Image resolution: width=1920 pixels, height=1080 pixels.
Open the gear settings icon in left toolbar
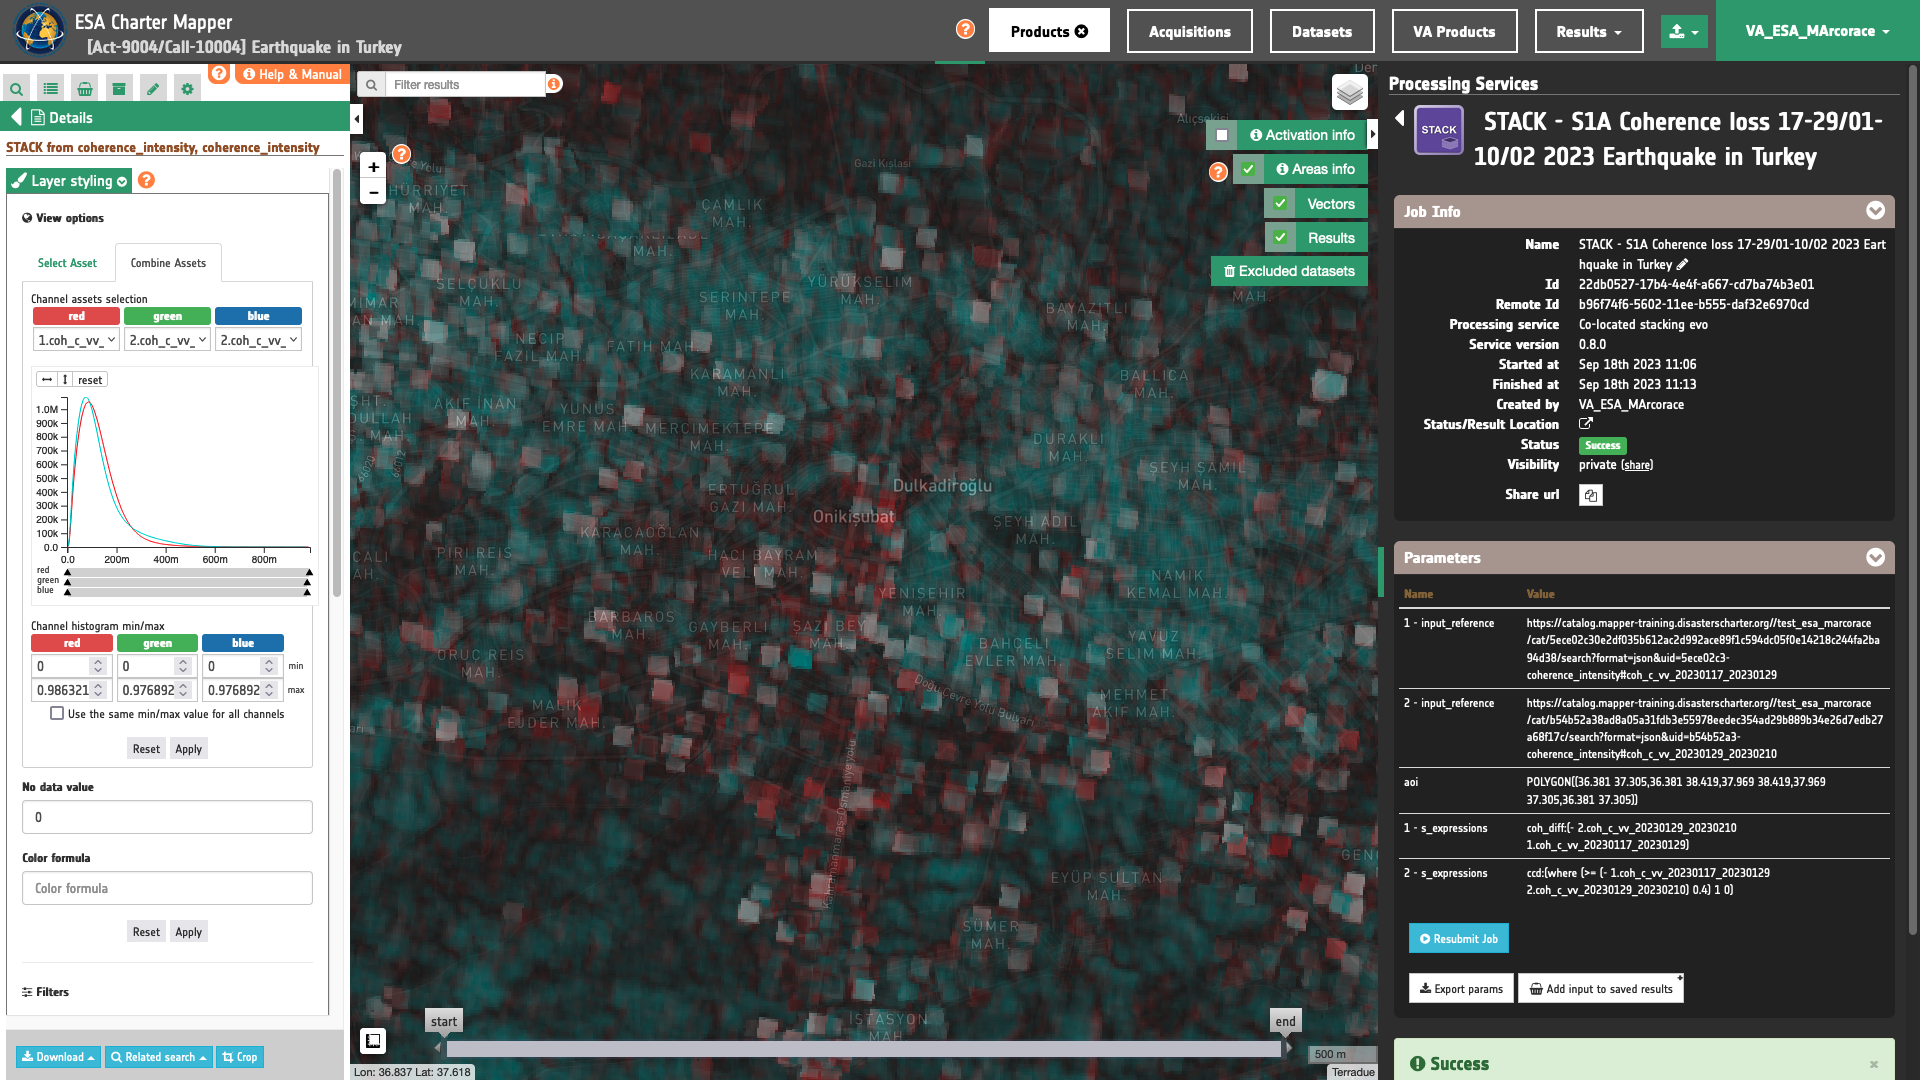pos(187,89)
